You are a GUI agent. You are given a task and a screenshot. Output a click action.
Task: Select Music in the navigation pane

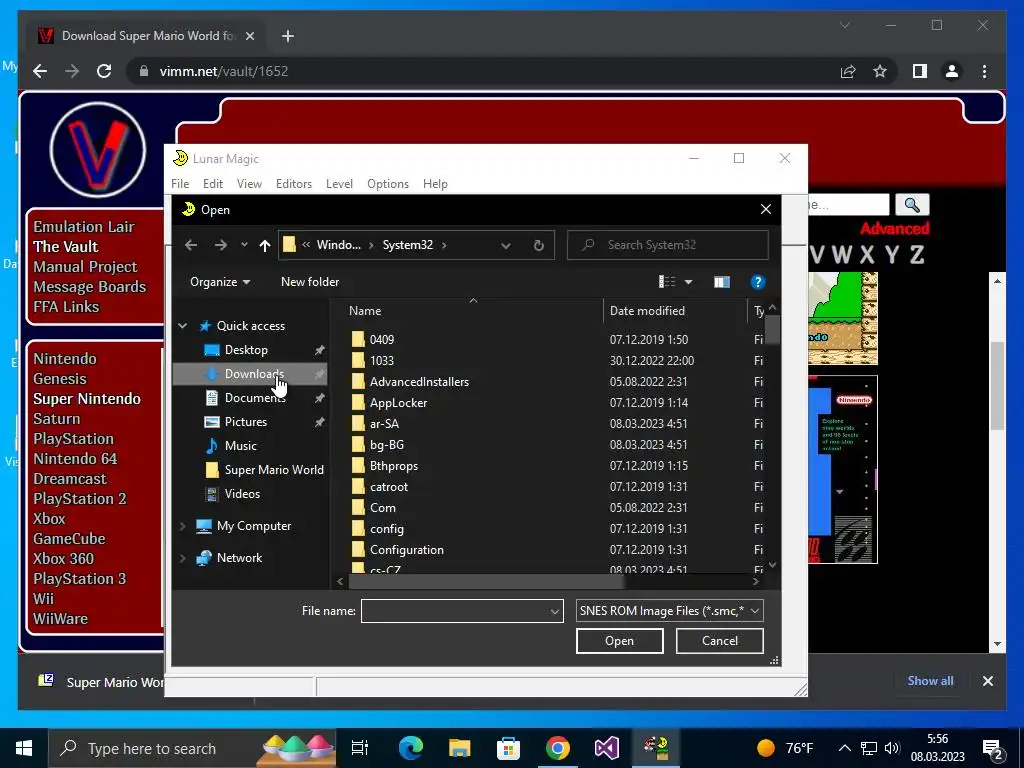pyautogui.click(x=240, y=445)
